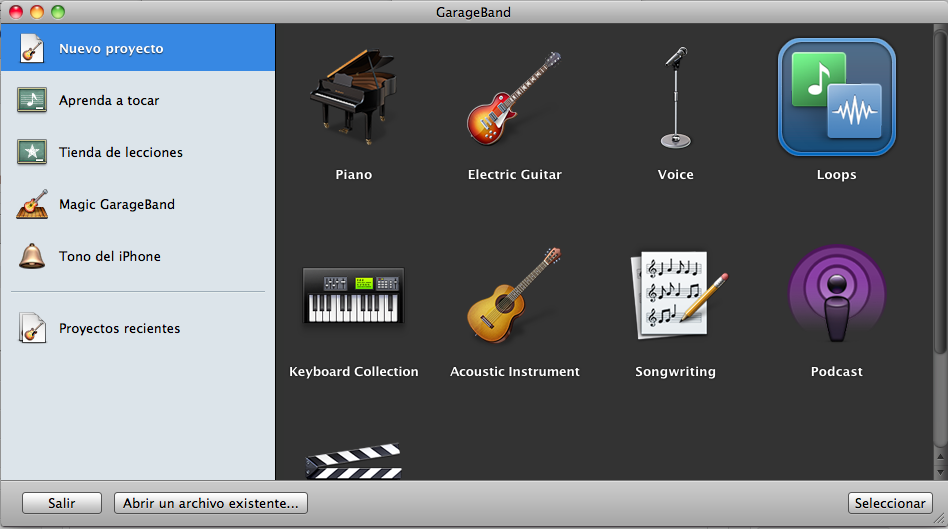Click the Tienda de lecciones star icon
The height and width of the screenshot is (529, 948).
click(x=32, y=152)
